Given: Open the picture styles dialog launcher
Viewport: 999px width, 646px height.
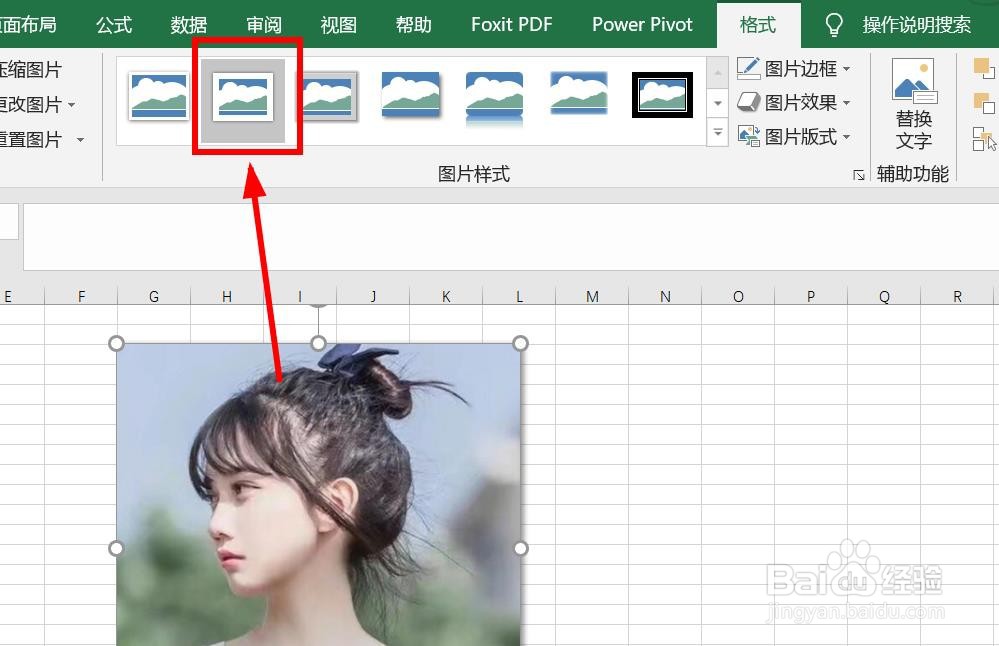Looking at the screenshot, I should pos(859,175).
